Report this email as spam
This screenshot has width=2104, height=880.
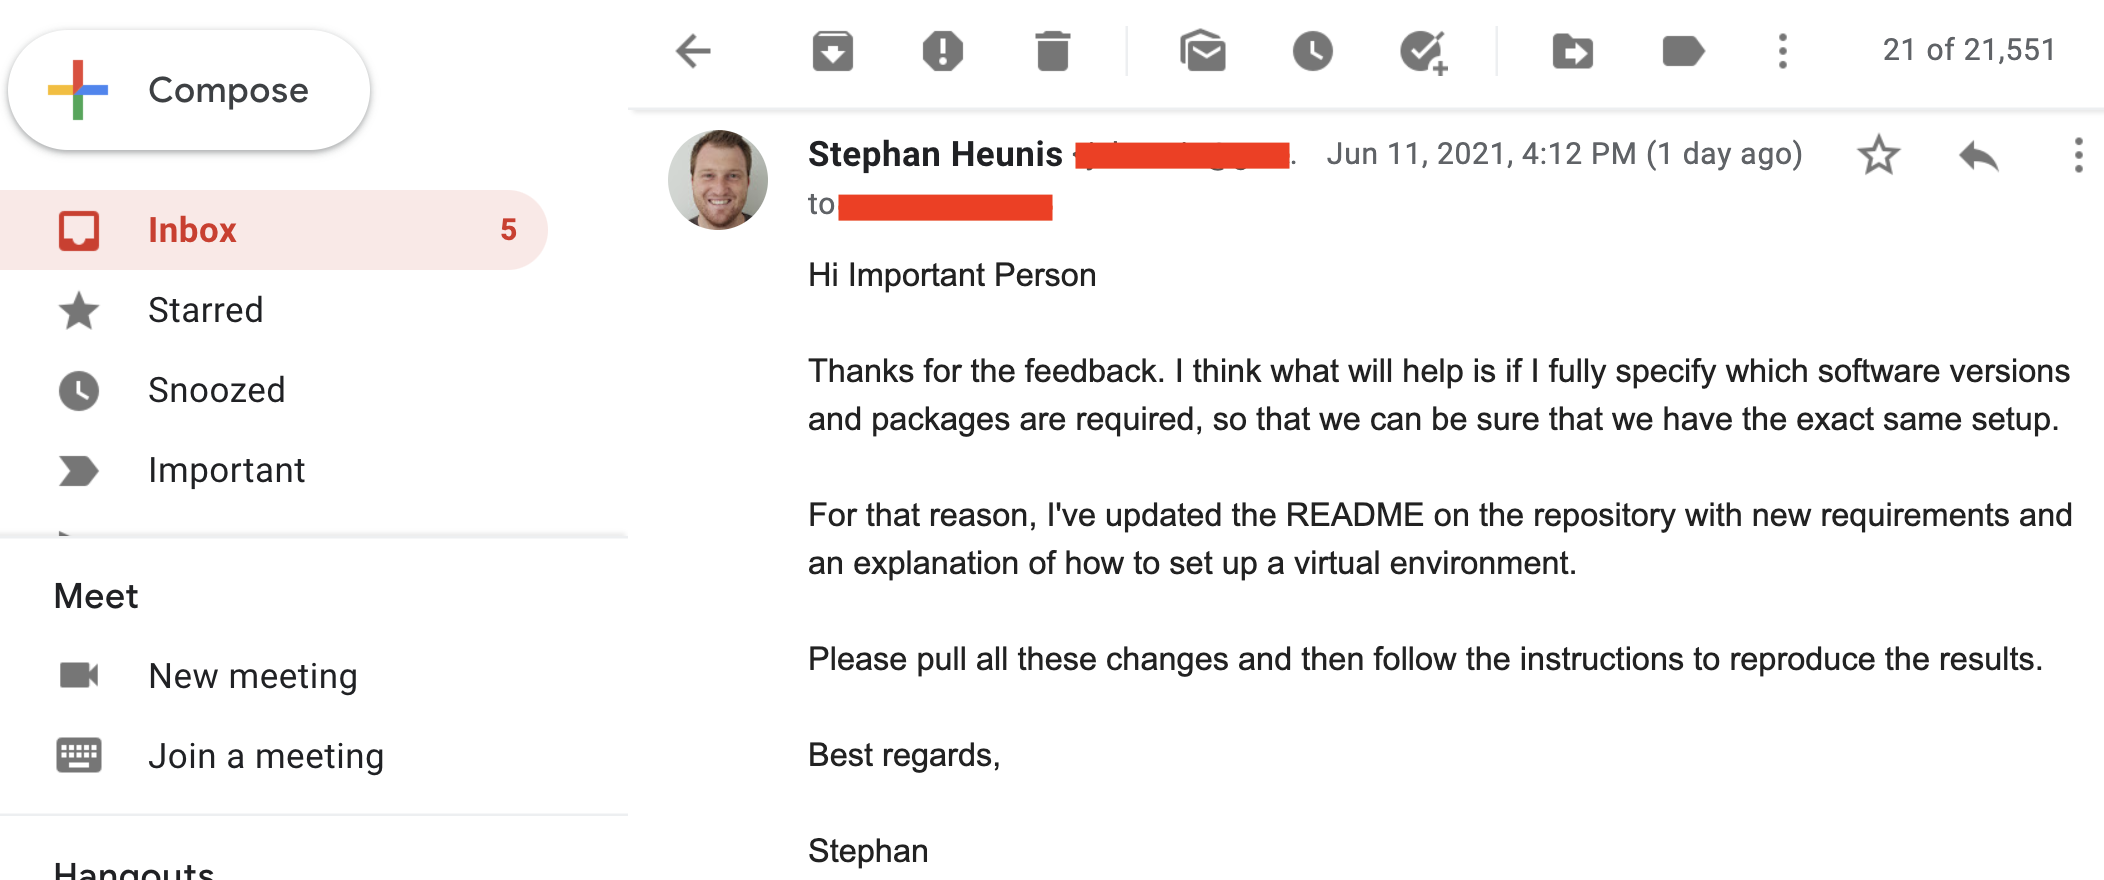pos(942,51)
